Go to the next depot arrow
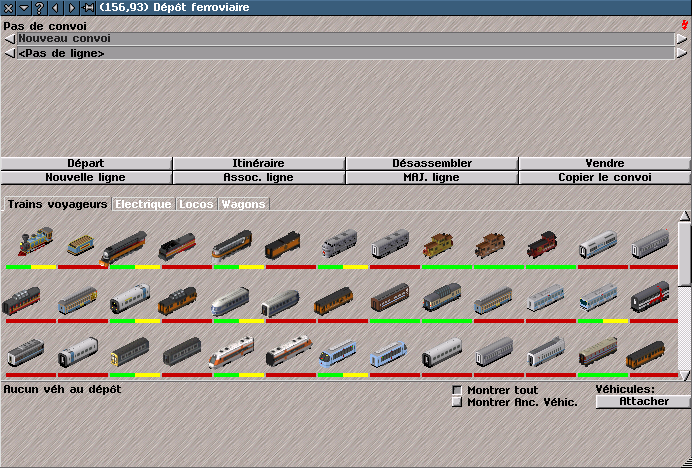Screen dimensions: 692x468 (71, 7)
